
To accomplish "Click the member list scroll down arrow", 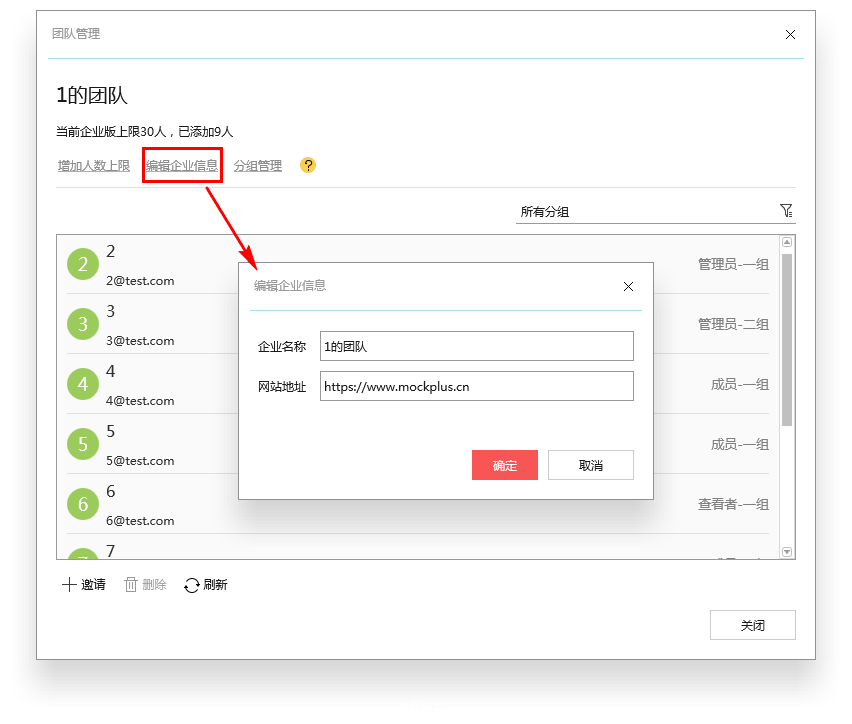I will pos(787,552).
